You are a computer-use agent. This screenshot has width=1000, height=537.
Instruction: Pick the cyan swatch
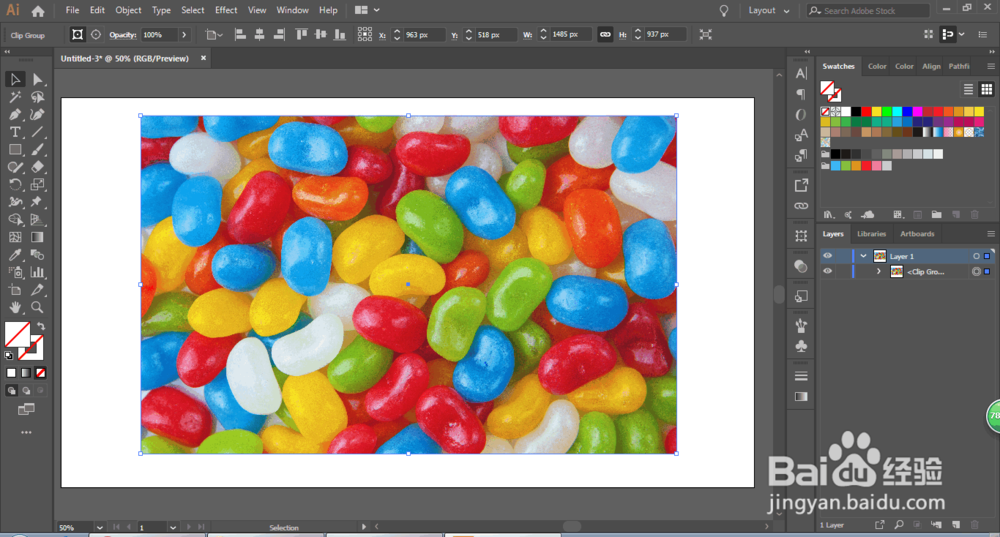click(897, 112)
